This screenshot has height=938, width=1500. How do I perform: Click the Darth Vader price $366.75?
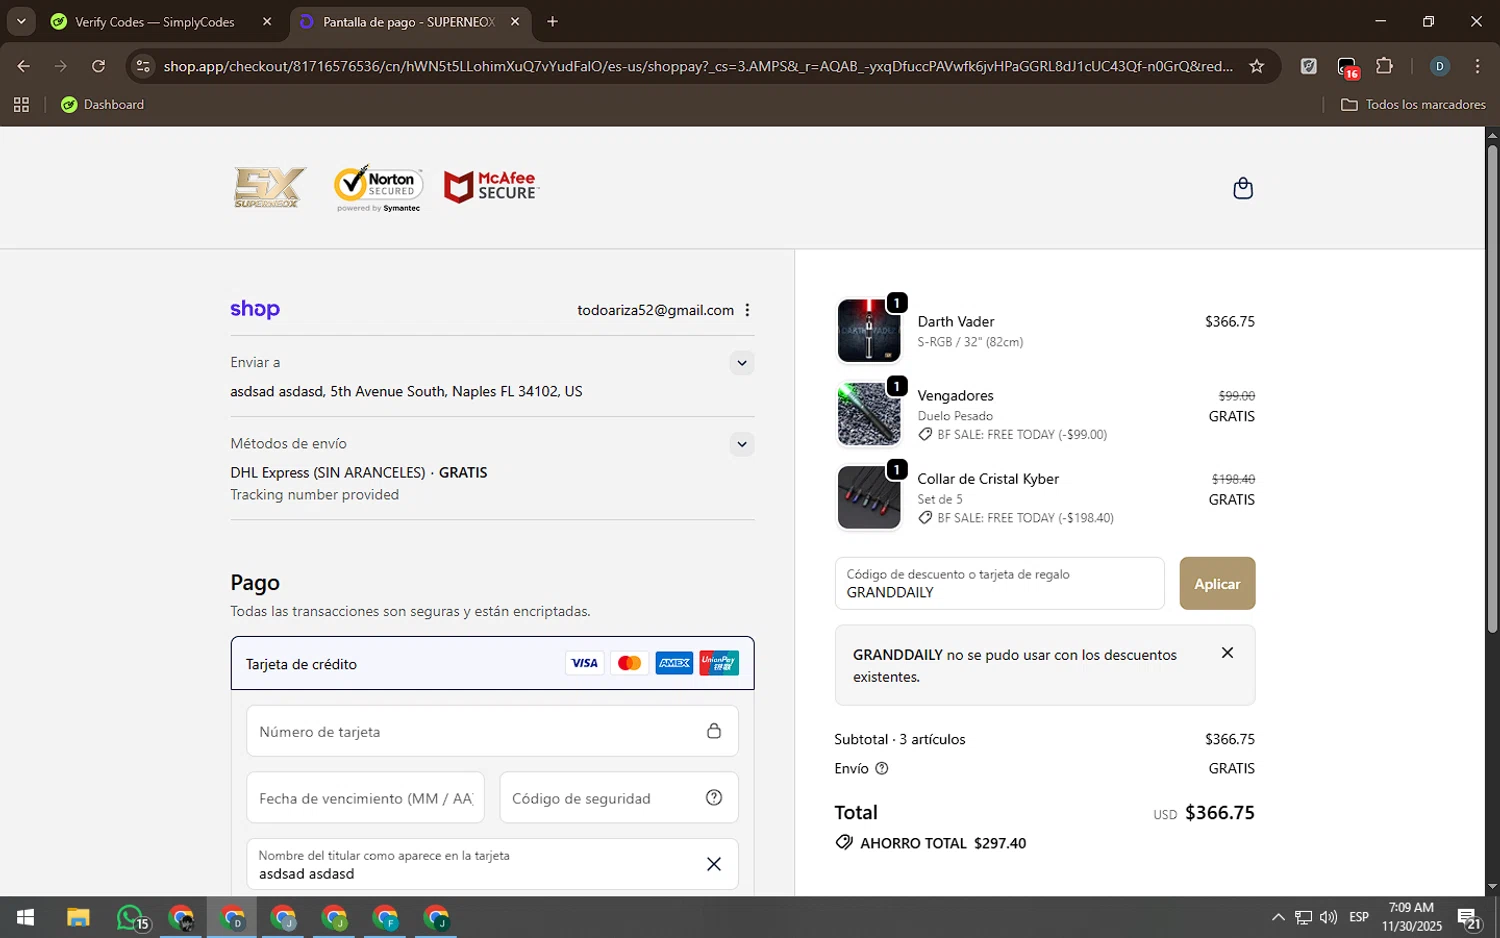(1229, 322)
